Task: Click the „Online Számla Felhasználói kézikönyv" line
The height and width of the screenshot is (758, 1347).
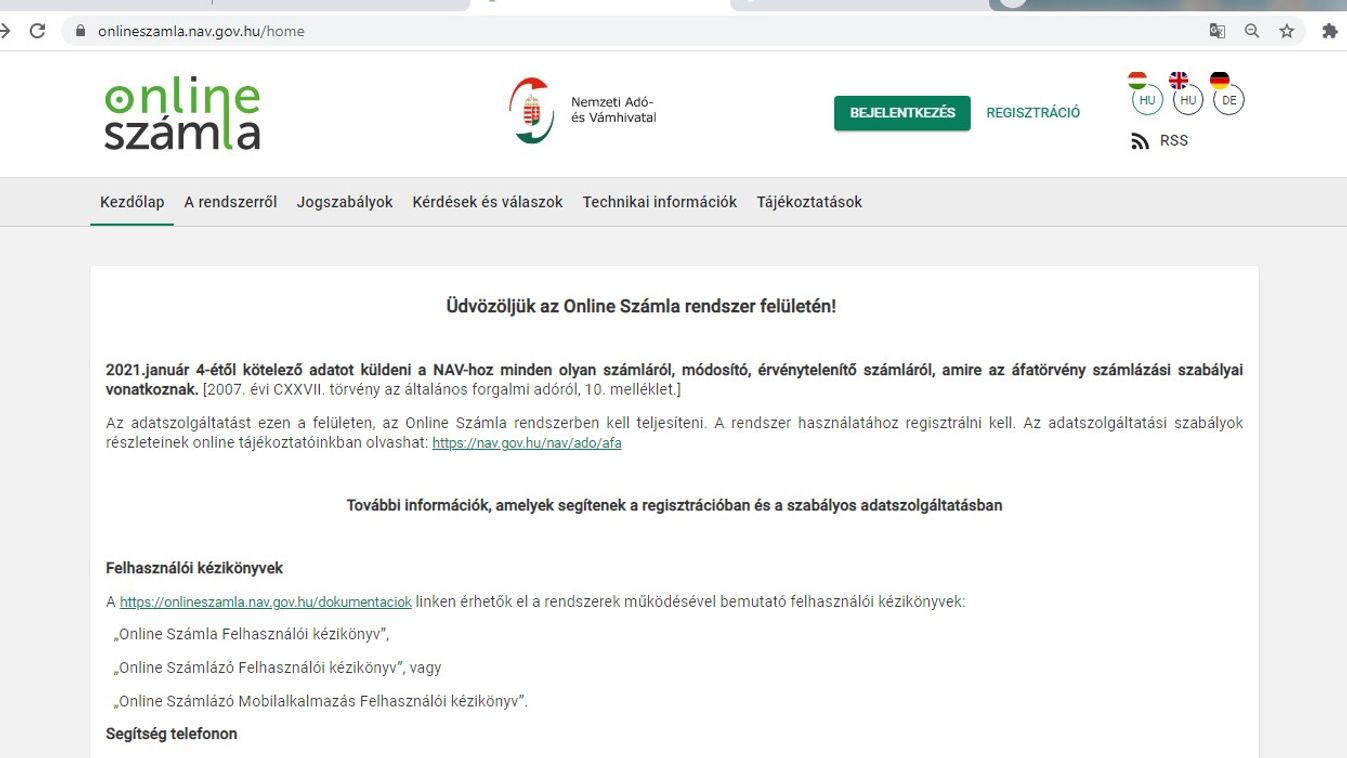Action: point(251,635)
